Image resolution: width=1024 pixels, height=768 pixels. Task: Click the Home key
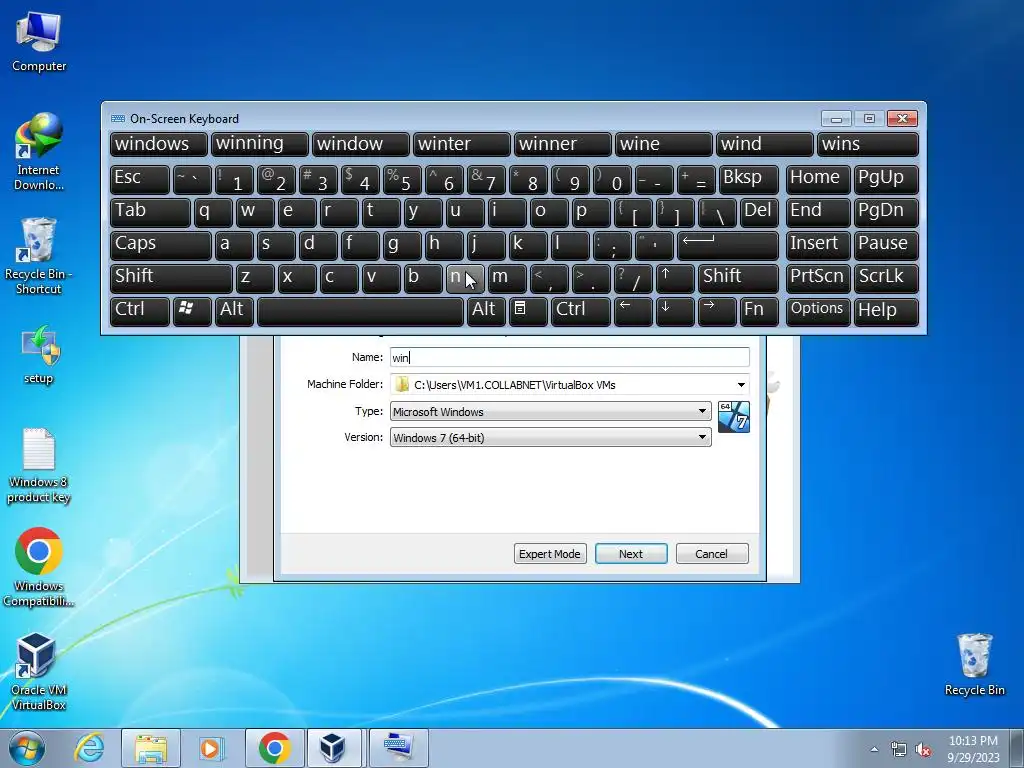[x=818, y=180]
